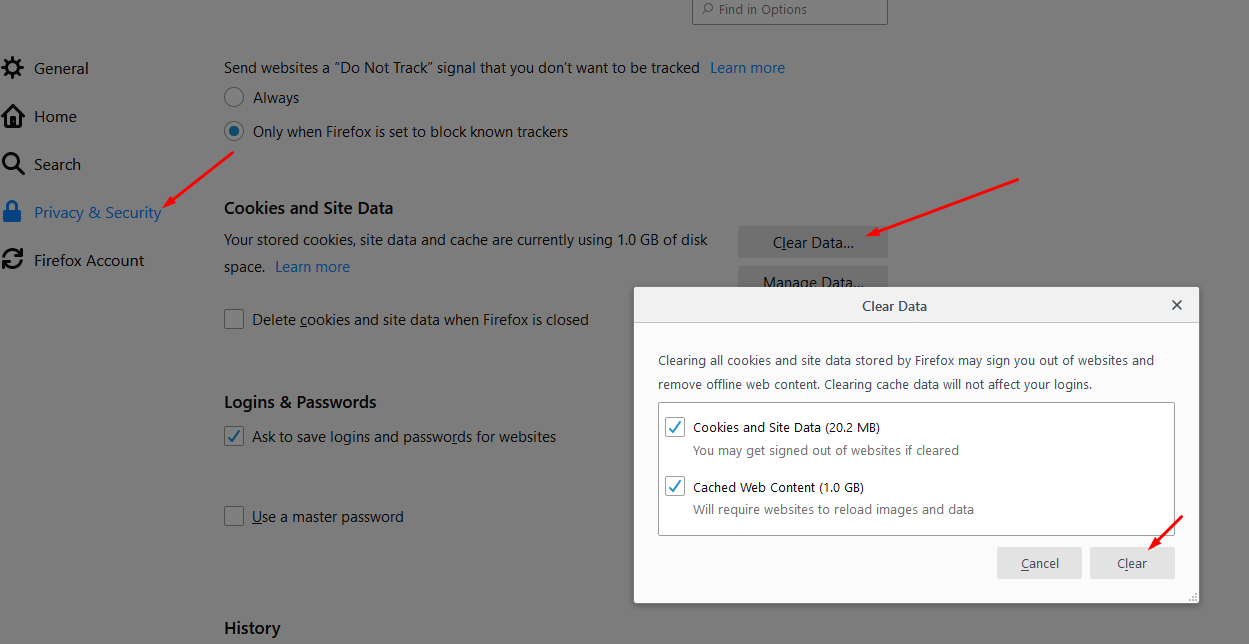Open the Home panel via house icon
This screenshot has width=1249, height=644.
[14, 116]
